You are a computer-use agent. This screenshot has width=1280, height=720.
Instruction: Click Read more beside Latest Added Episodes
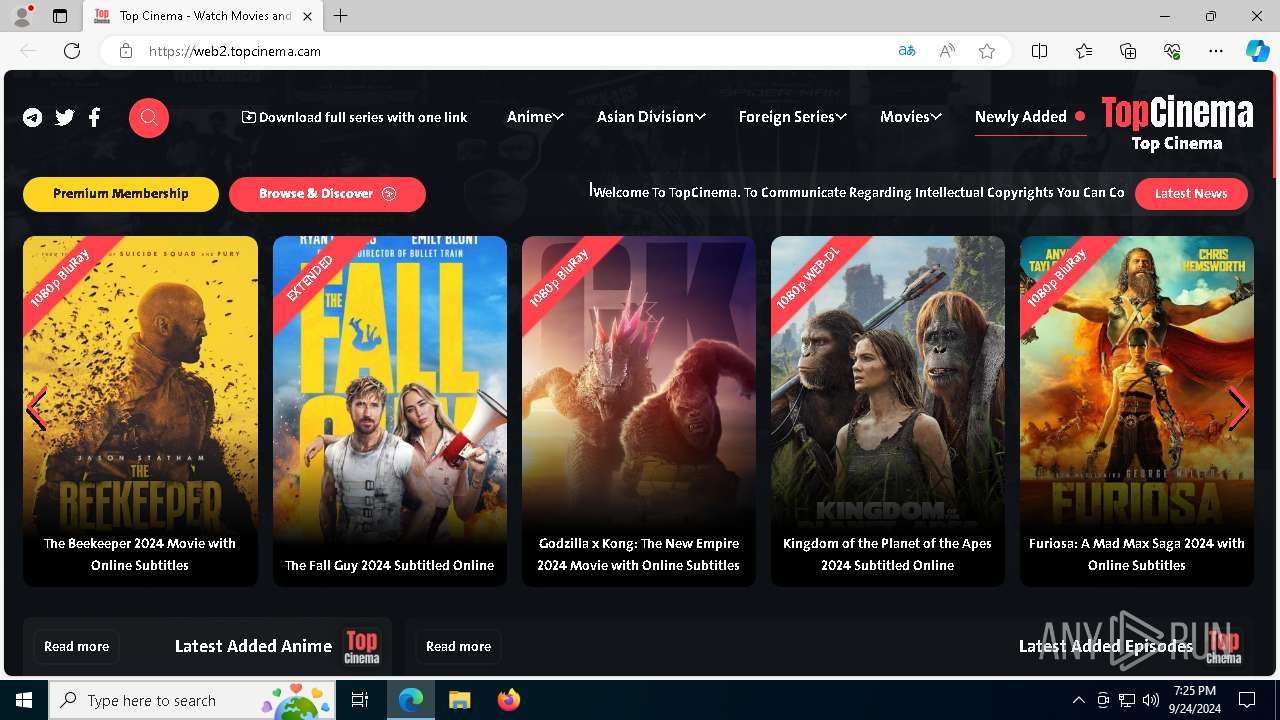click(458, 647)
